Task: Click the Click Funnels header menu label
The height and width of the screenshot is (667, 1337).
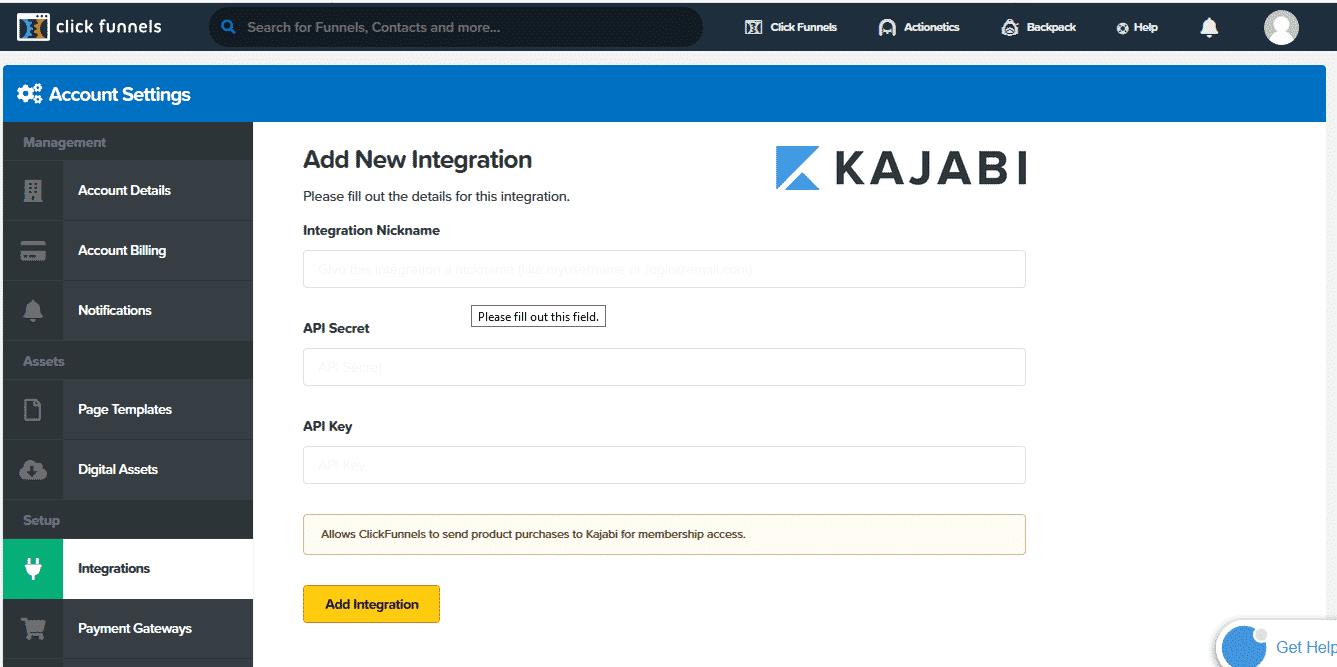Action: coord(803,27)
